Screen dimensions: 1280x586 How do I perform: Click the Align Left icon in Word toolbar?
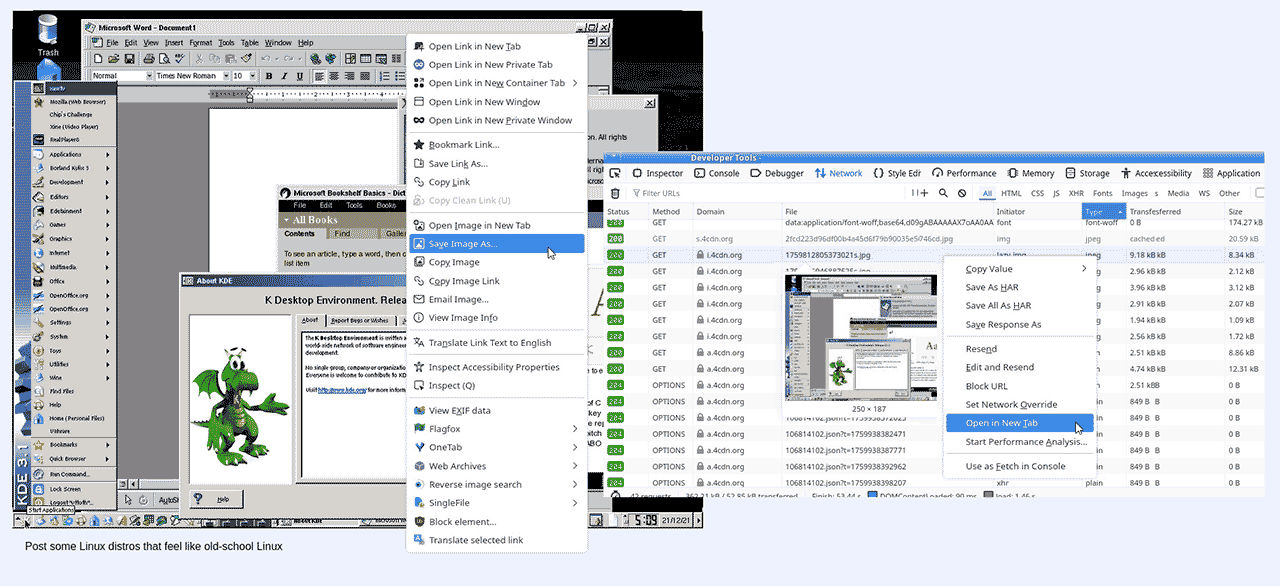320,76
